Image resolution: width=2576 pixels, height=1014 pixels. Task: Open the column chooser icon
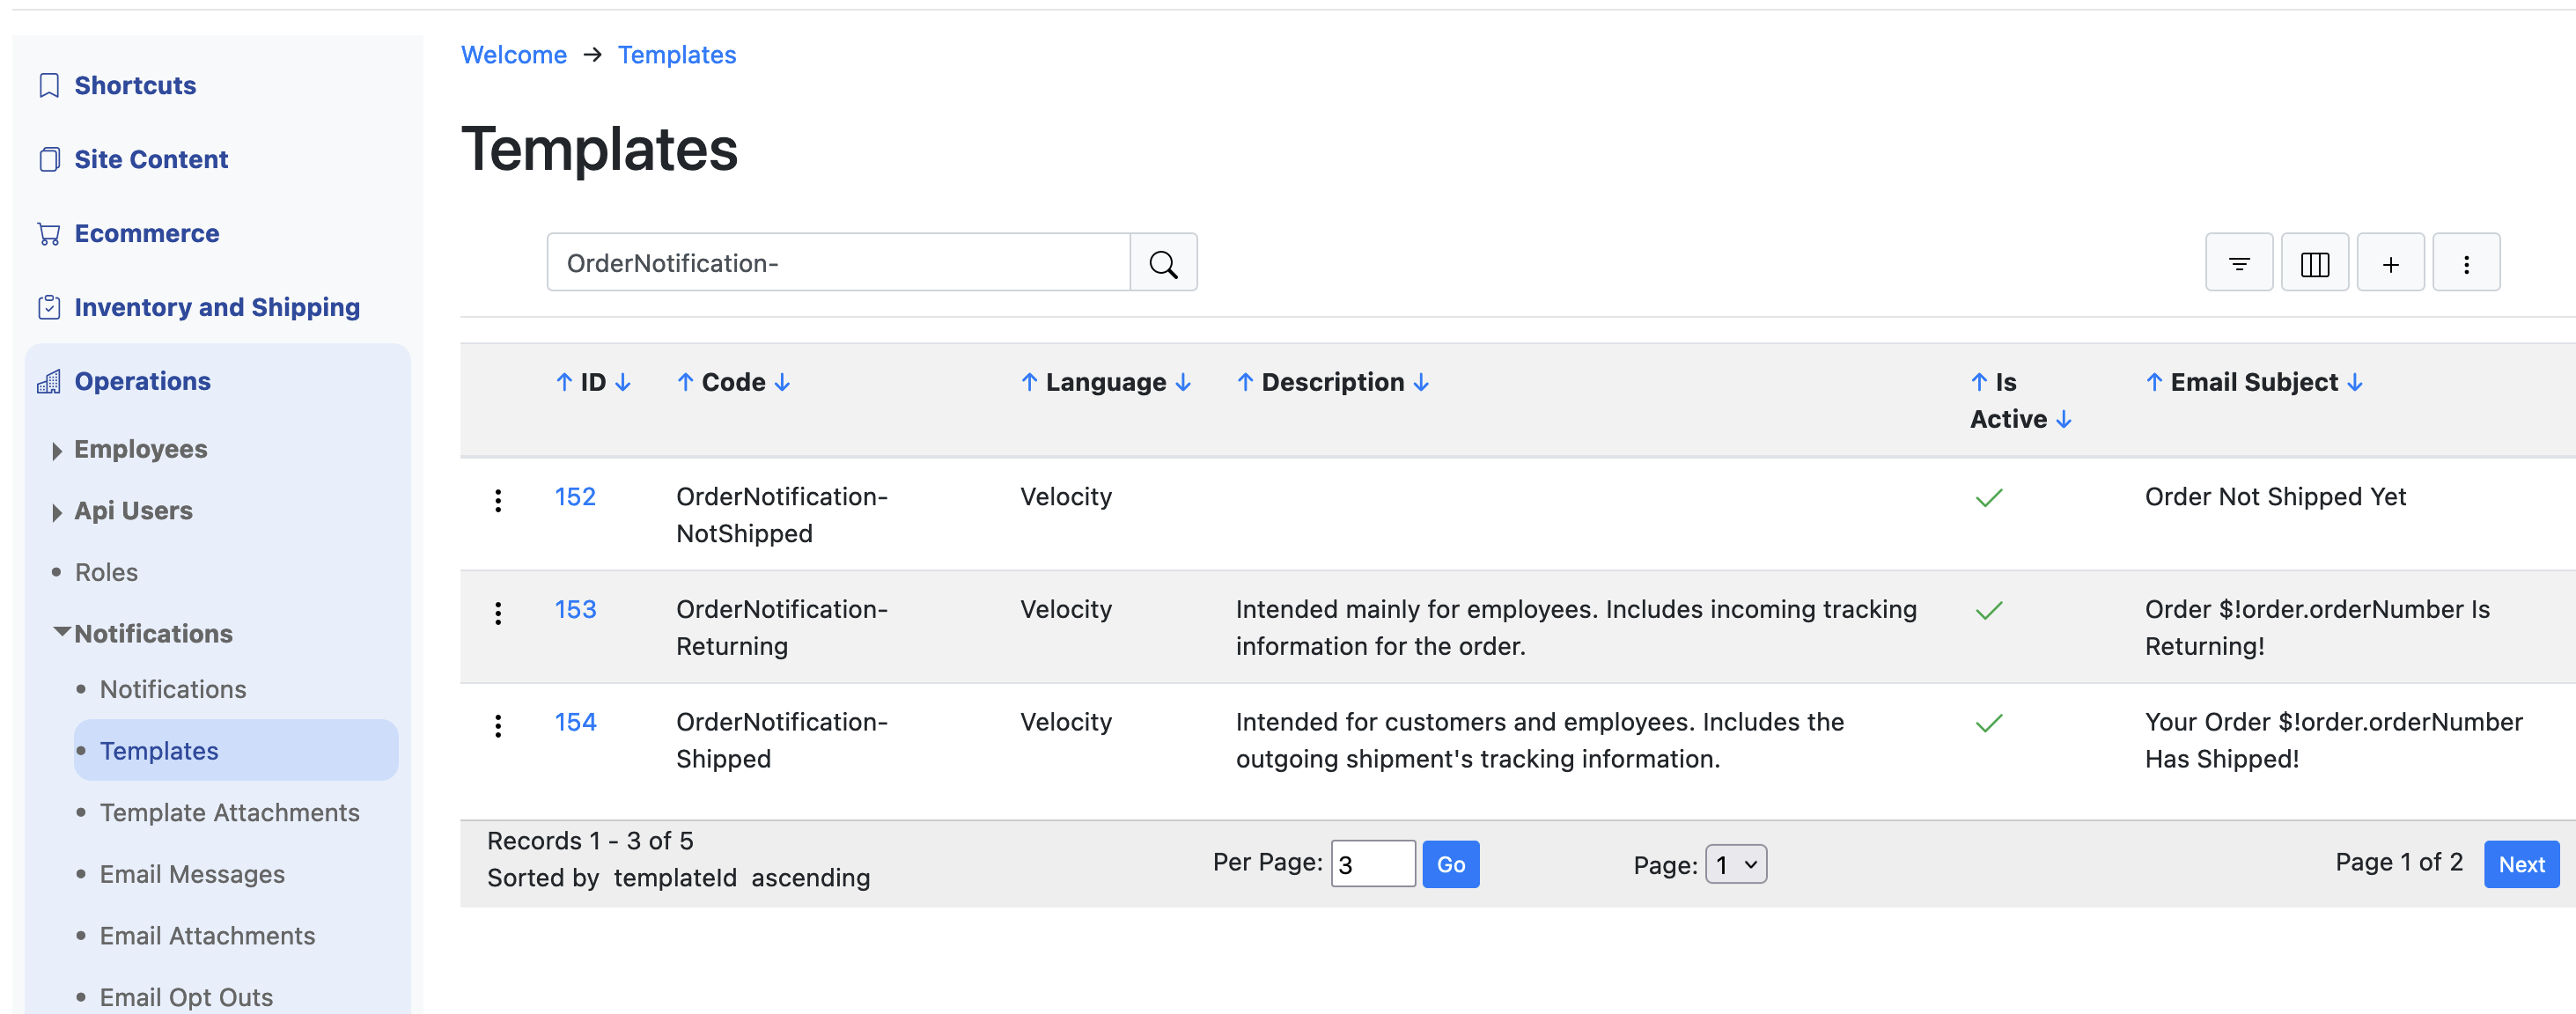point(2315,263)
